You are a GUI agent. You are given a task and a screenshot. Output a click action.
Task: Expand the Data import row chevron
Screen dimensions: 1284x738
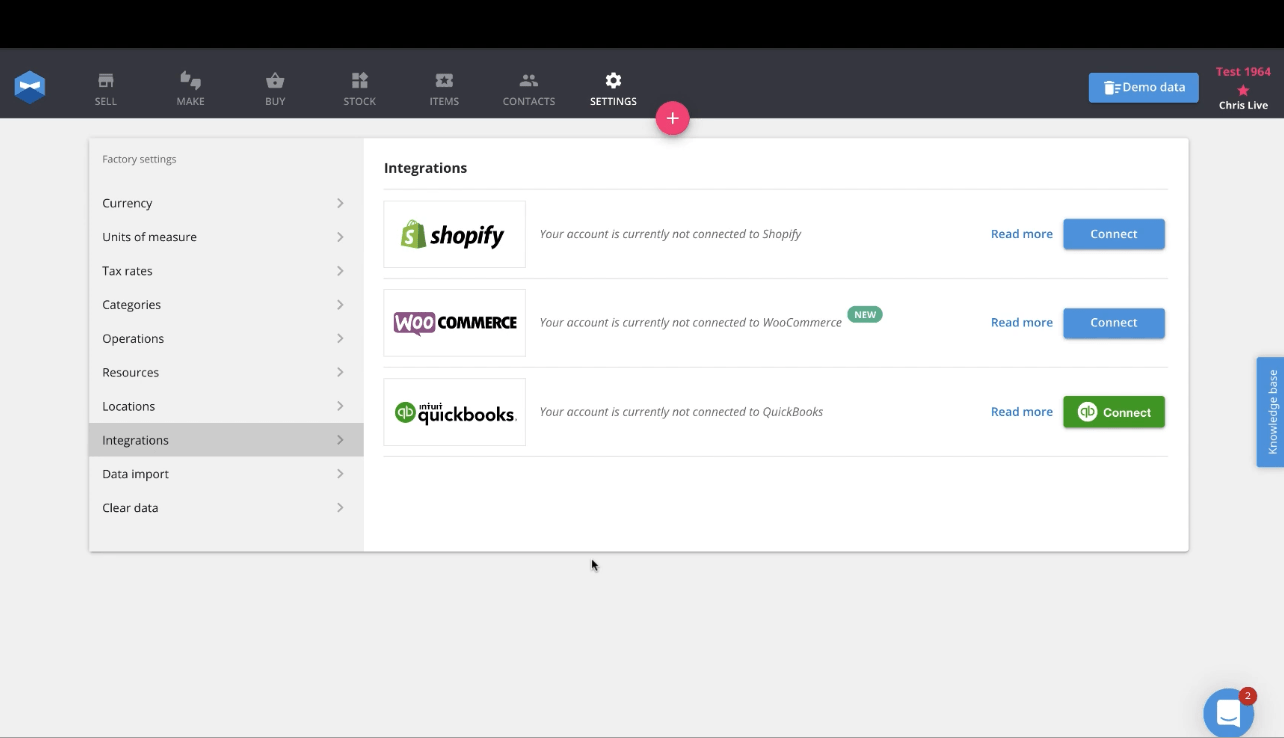click(x=340, y=474)
